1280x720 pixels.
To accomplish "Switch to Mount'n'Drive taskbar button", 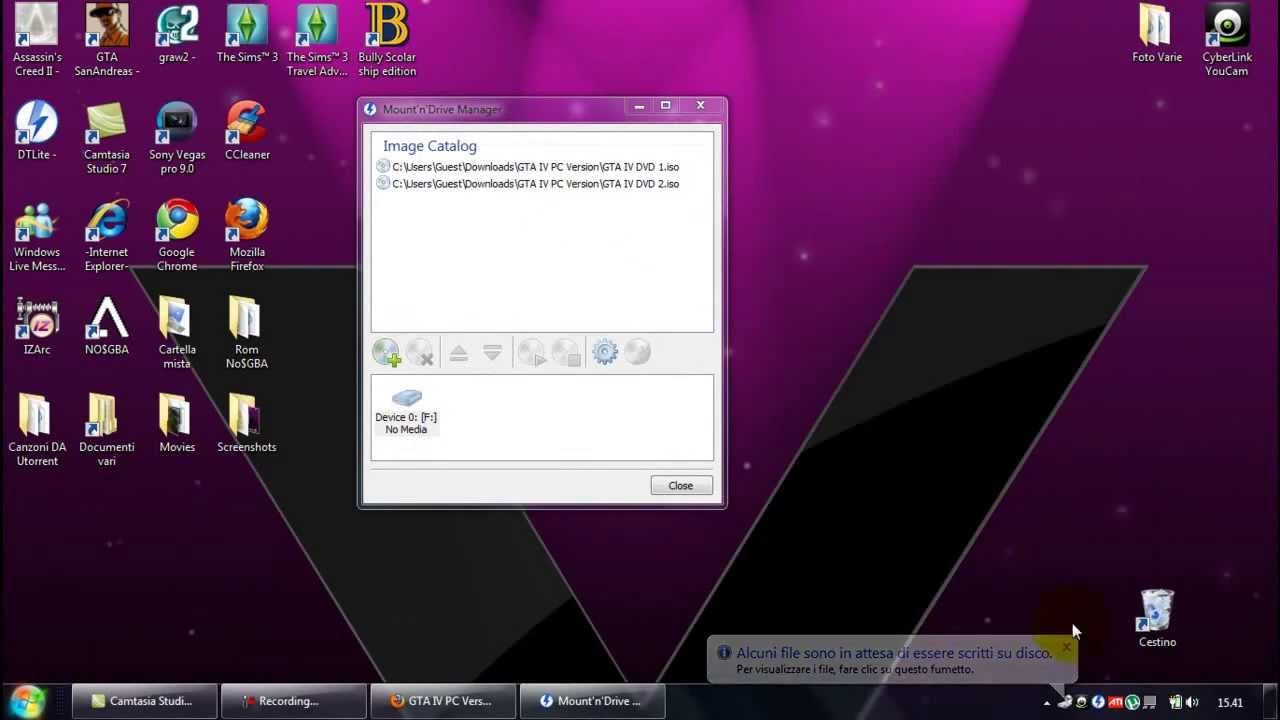I will (x=592, y=701).
